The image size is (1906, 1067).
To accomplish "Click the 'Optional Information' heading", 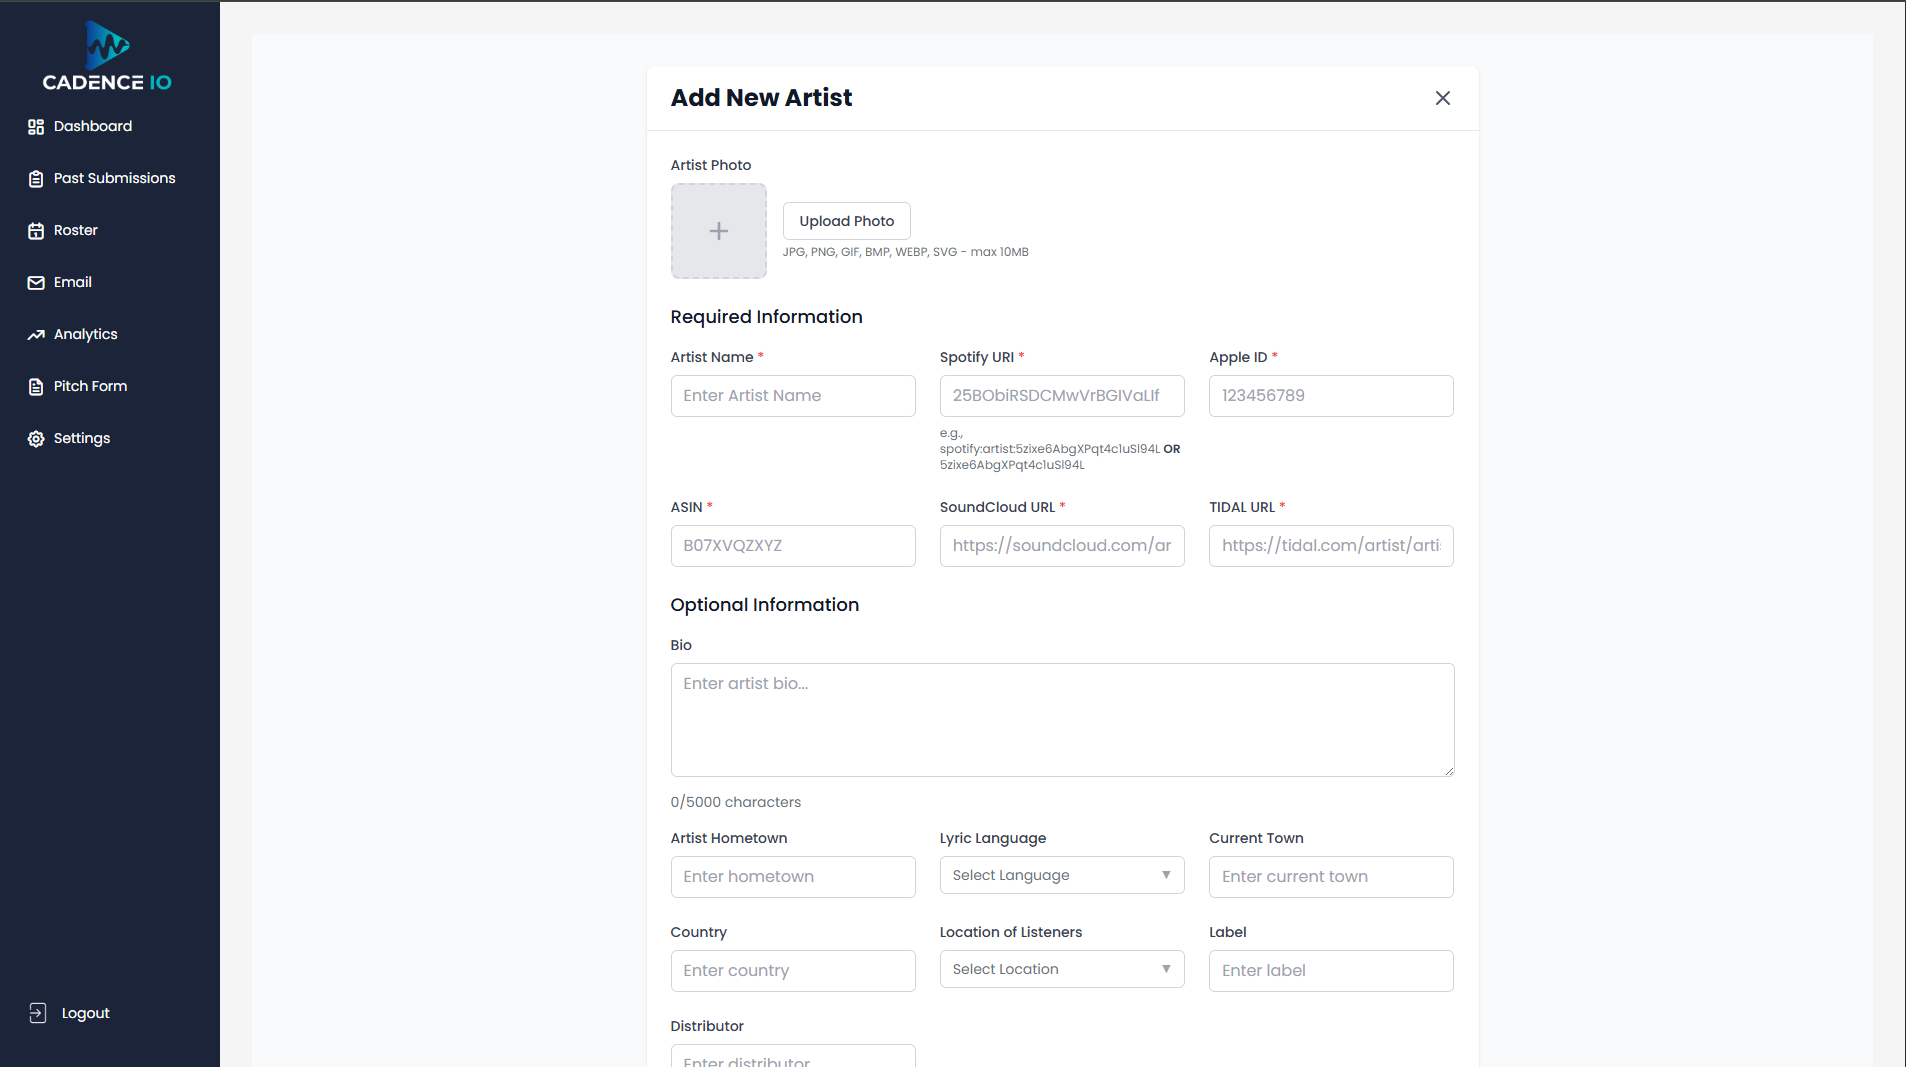I will (765, 605).
